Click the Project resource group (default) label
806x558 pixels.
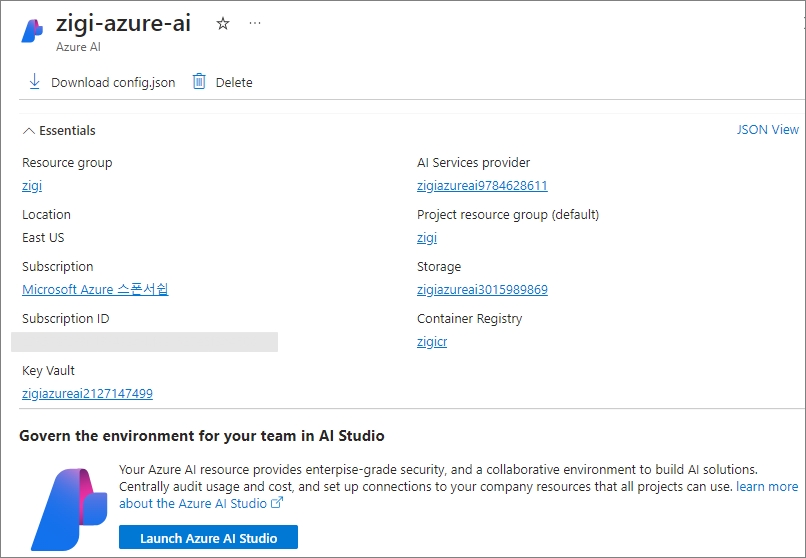(x=508, y=215)
